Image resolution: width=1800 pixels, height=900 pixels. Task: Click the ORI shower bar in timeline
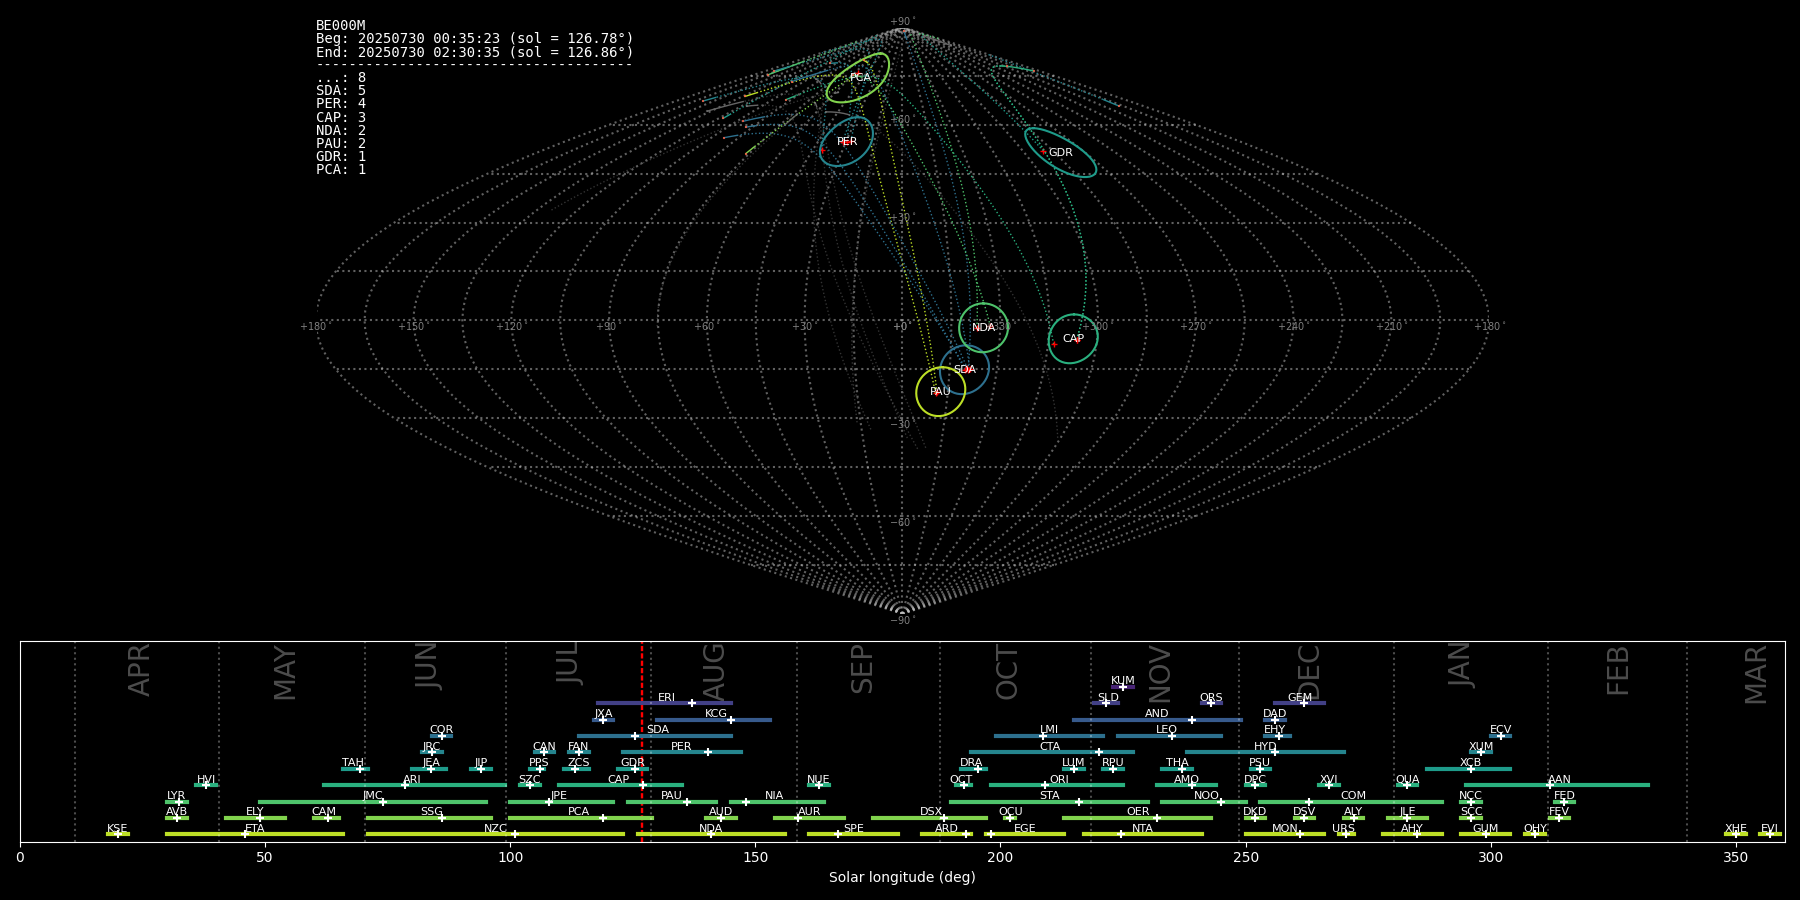(x=1057, y=785)
